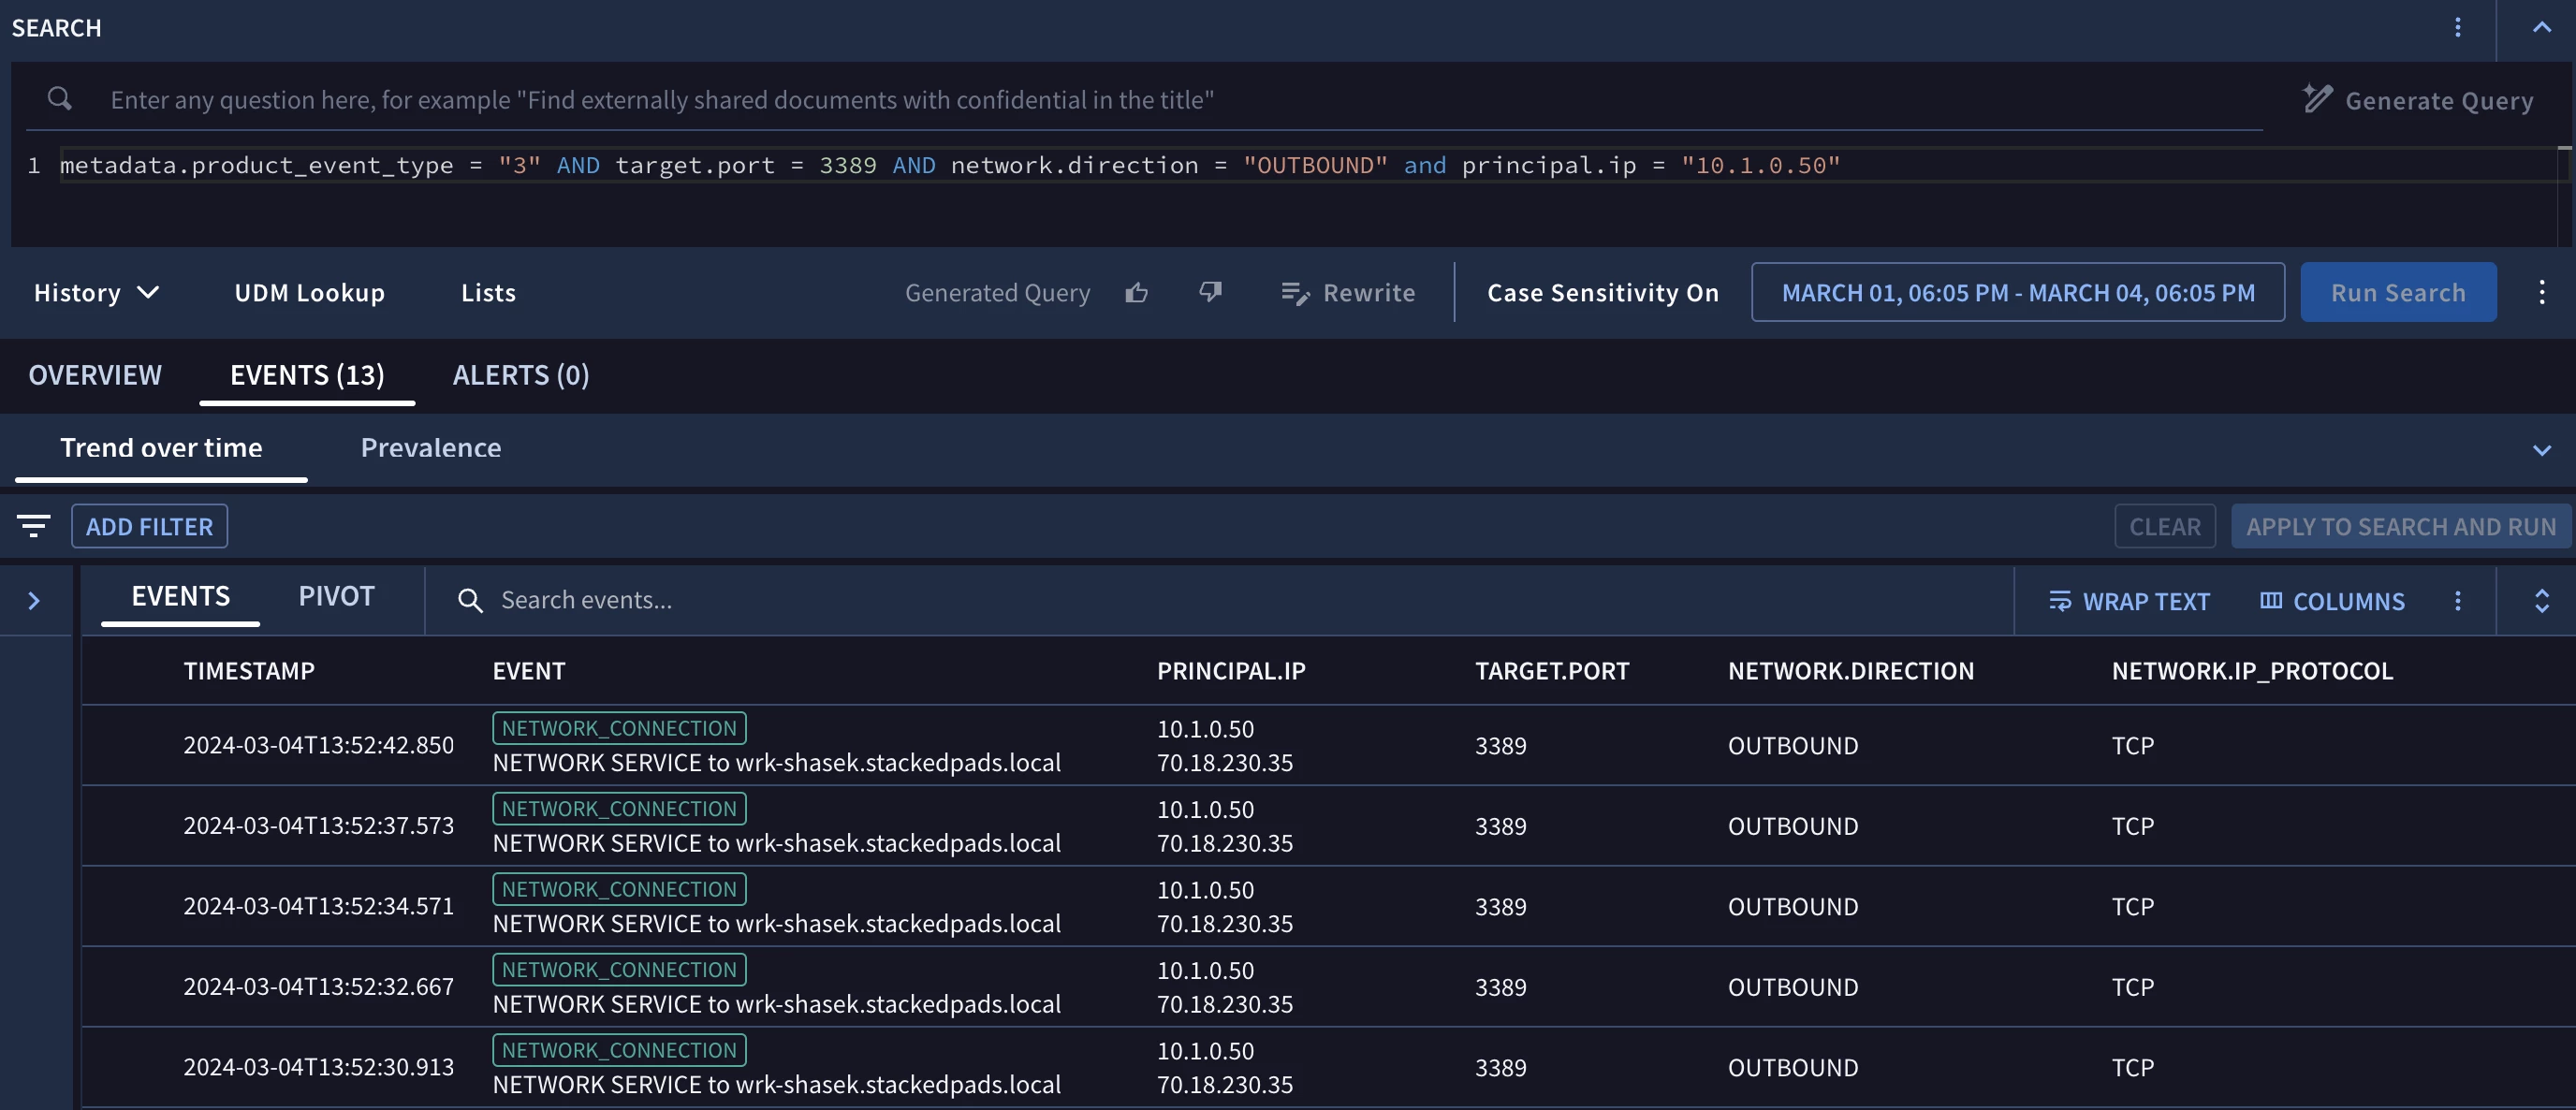Image resolution: width=2576 pixels, height=1110 pixels.
Task: Click the TARGET.PORT column header
Action: point(1552,670)
